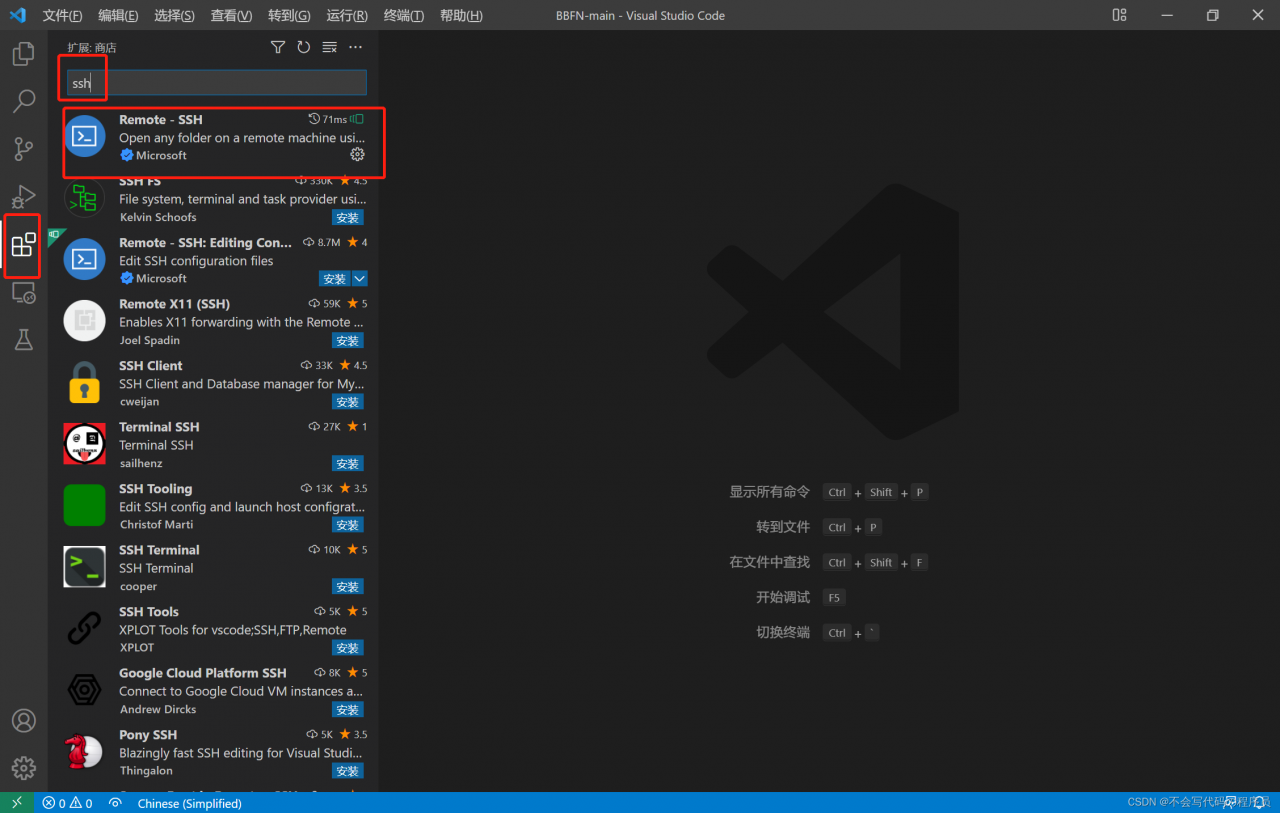The height and width of the screenshot is (813, 1280).
Task: Install the Terminal SSH extension
Action: click(348, 464)
